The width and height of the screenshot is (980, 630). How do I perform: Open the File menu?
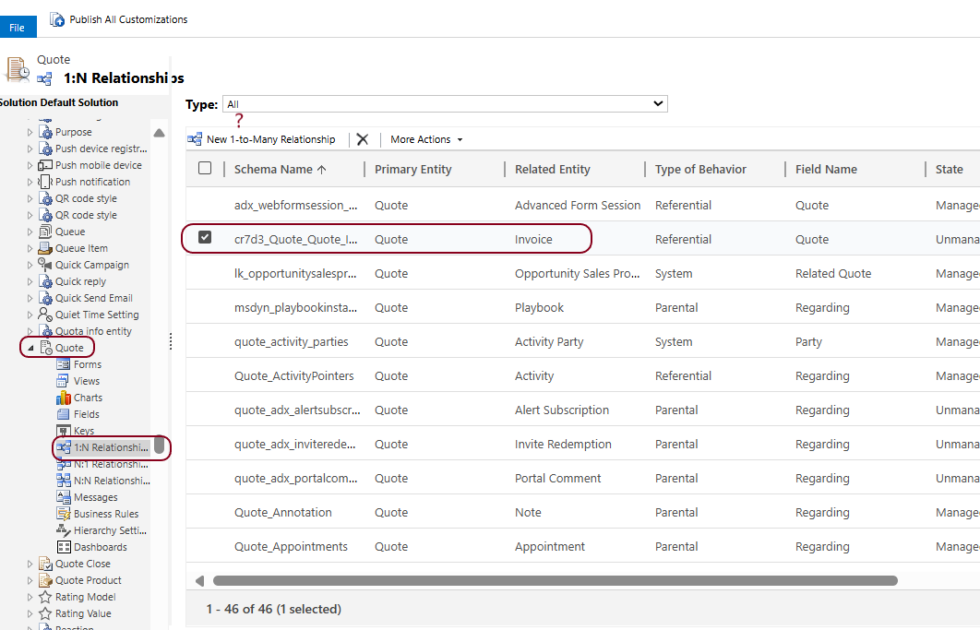coord(16,26)
